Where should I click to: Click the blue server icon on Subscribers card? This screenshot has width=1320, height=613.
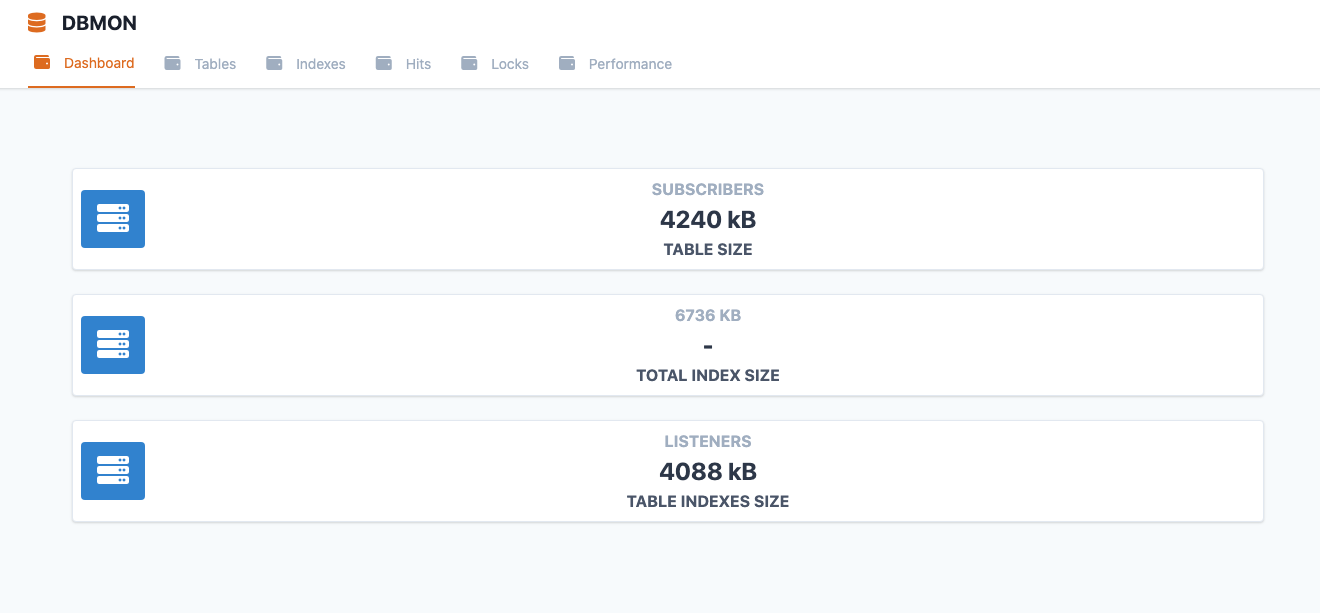(x=113, y=218)
